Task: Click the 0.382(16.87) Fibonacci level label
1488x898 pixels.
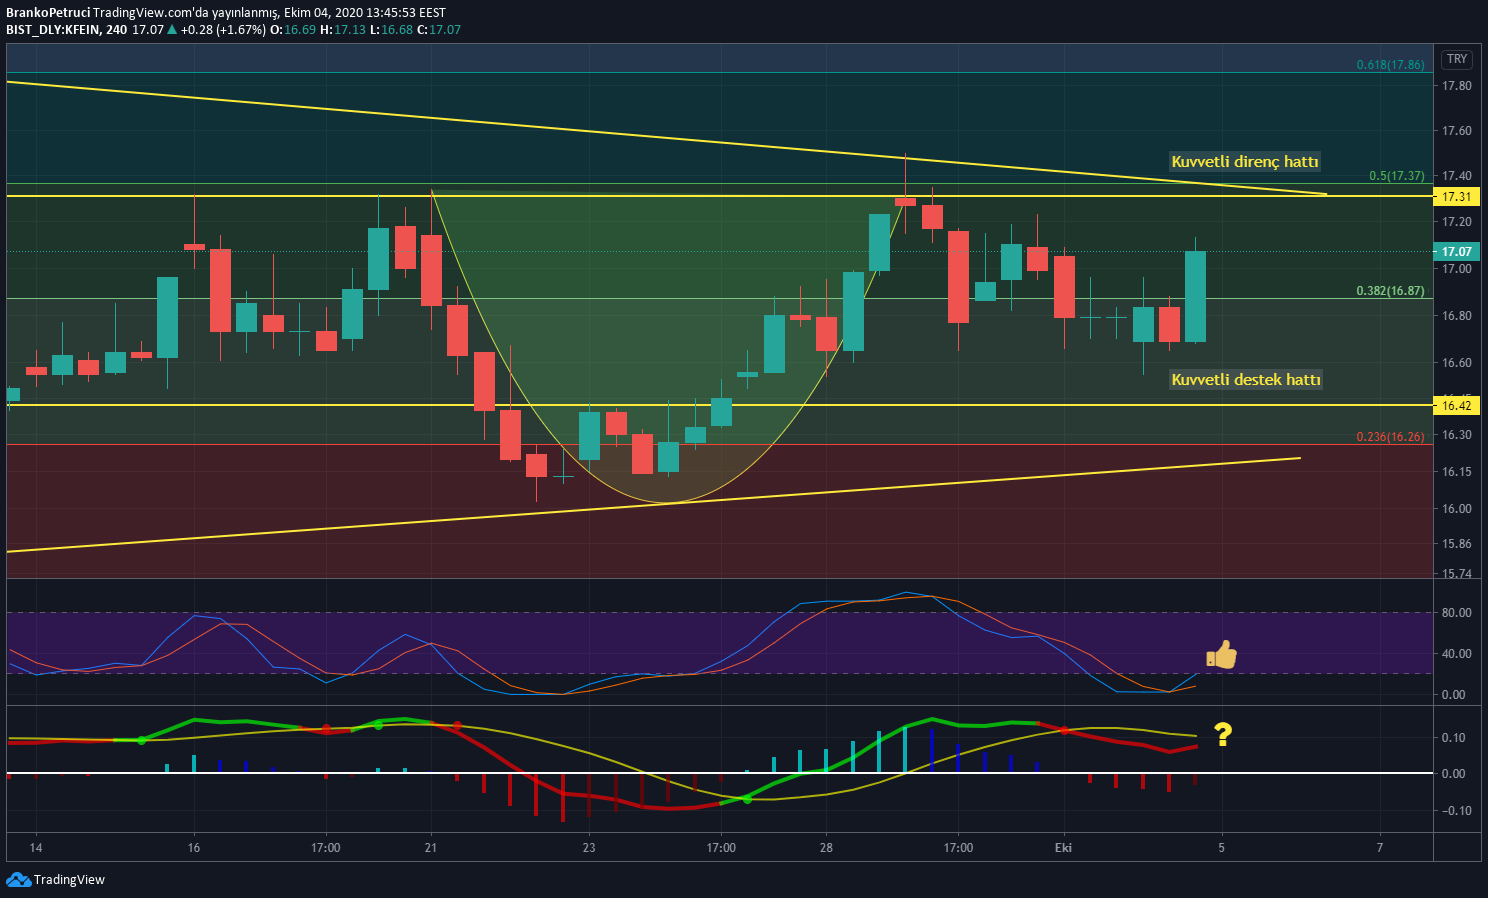Action: click(x=1390, y=291)
